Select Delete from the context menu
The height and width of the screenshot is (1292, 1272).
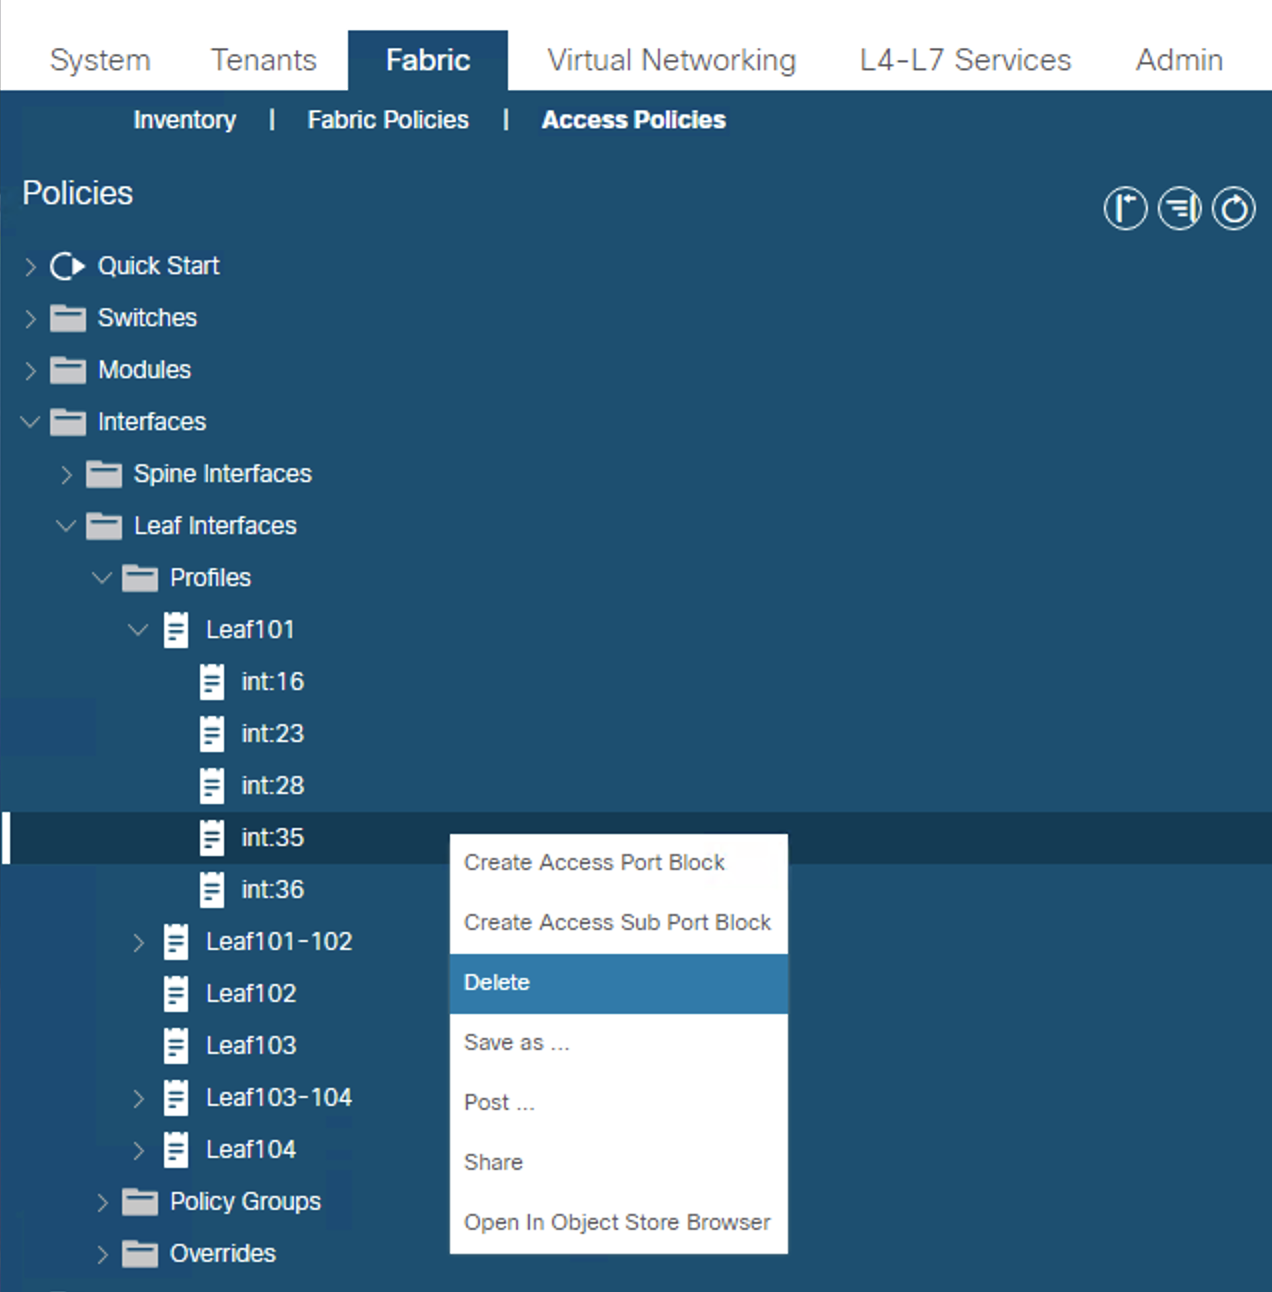point(497,982)
